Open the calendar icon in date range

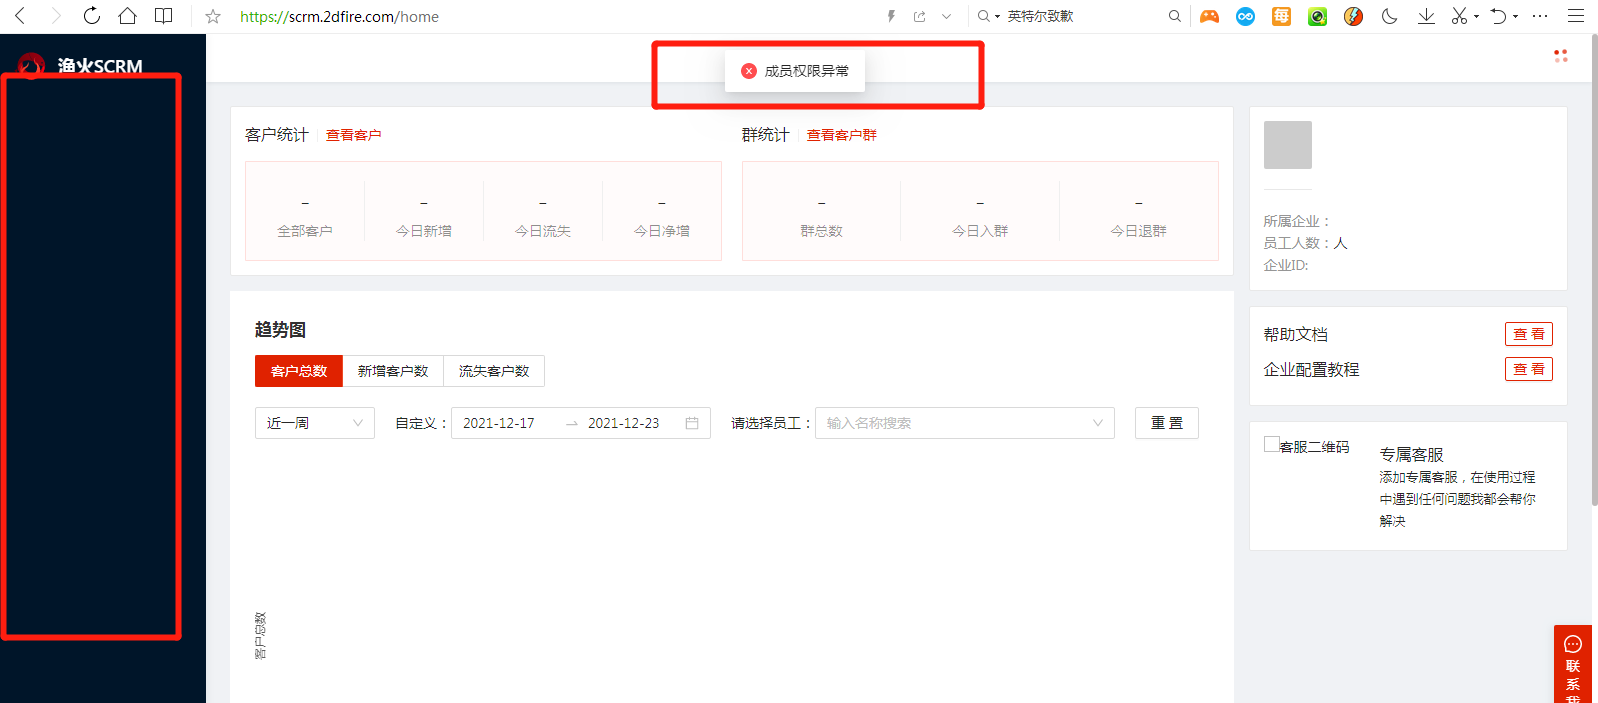click(692, 423)
